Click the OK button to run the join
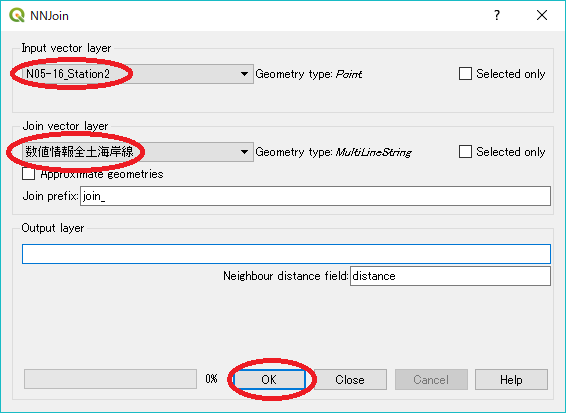Image resolution: width=566 pixels, height=413 pixels. [x=269, y=379]
